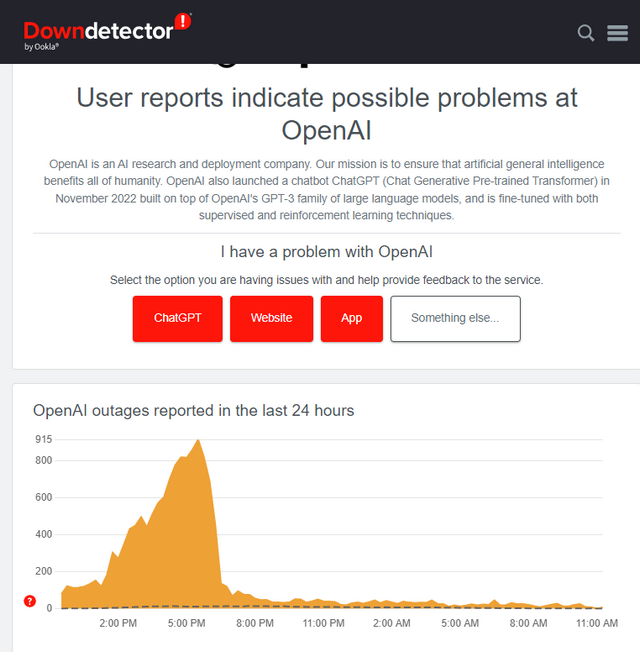Click the '600' y-axis value
640x652 pixels.
pos(44,497)
